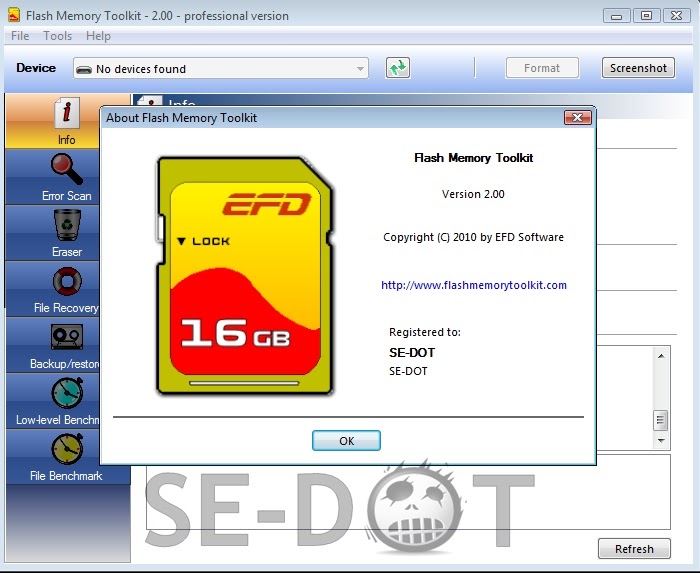Click the app icon in title bar
The image size is (700, 573).
(14, 15)
